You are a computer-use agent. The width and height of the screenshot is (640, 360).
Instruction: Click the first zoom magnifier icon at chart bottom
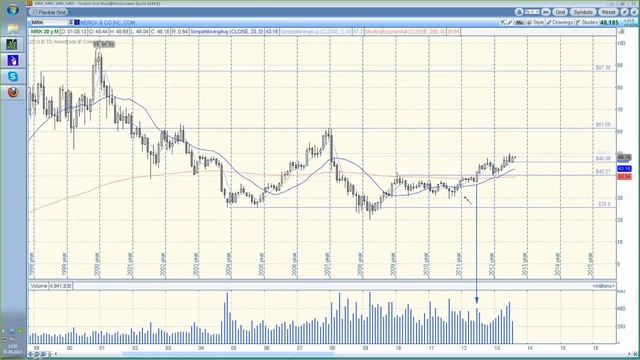coord(37,354)
